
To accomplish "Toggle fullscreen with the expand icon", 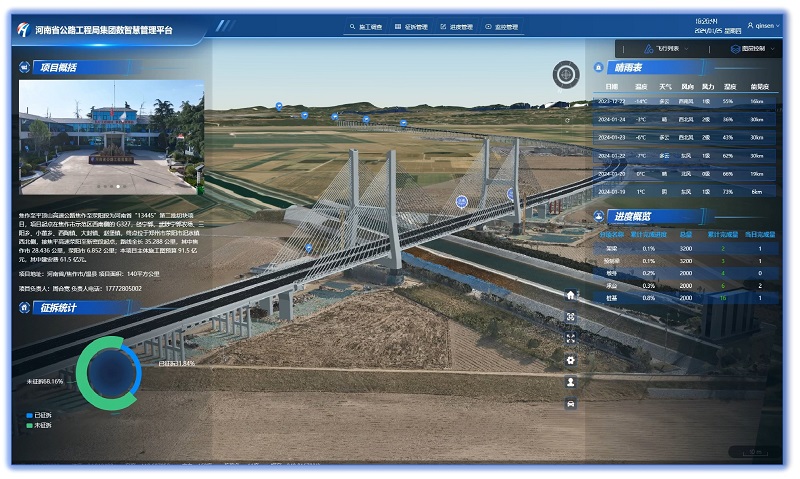I will coord(570,338).
